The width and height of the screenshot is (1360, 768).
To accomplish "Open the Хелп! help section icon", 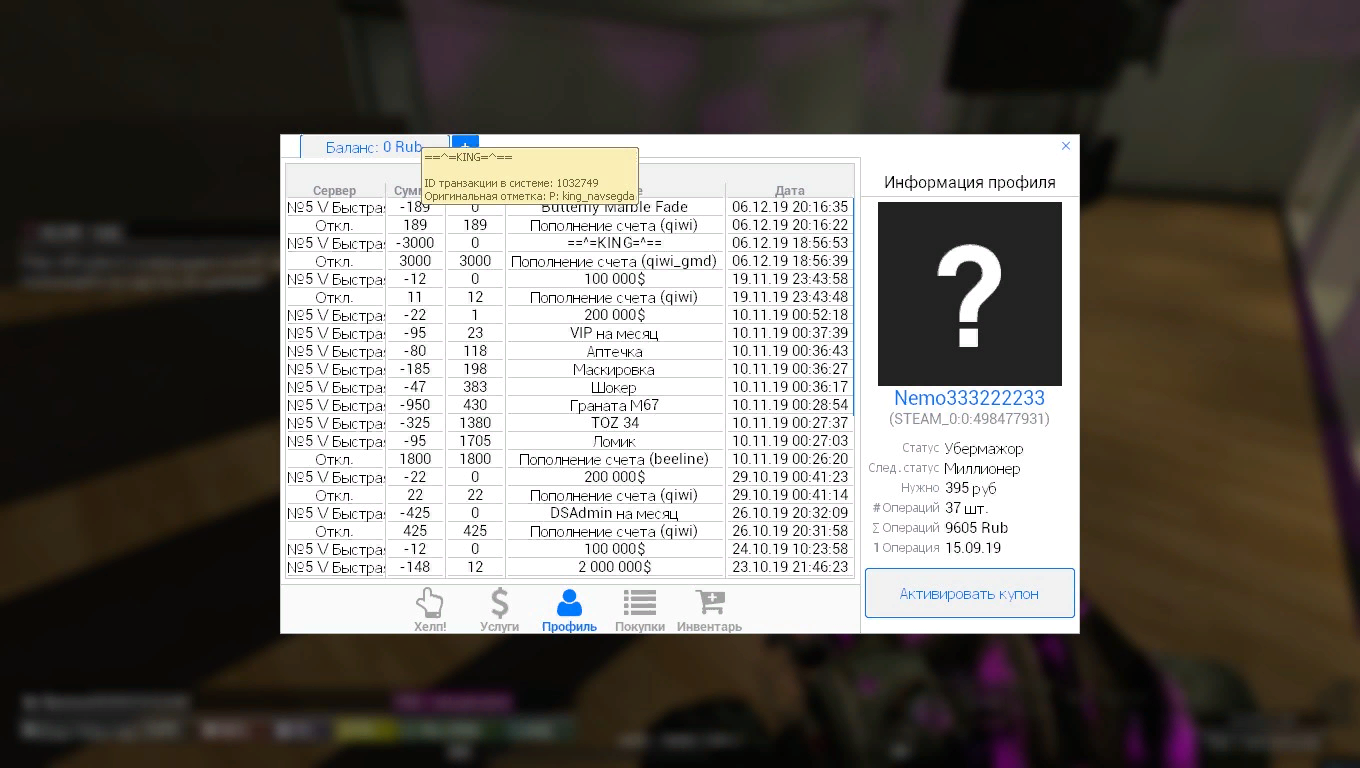I will pos(430,609).
